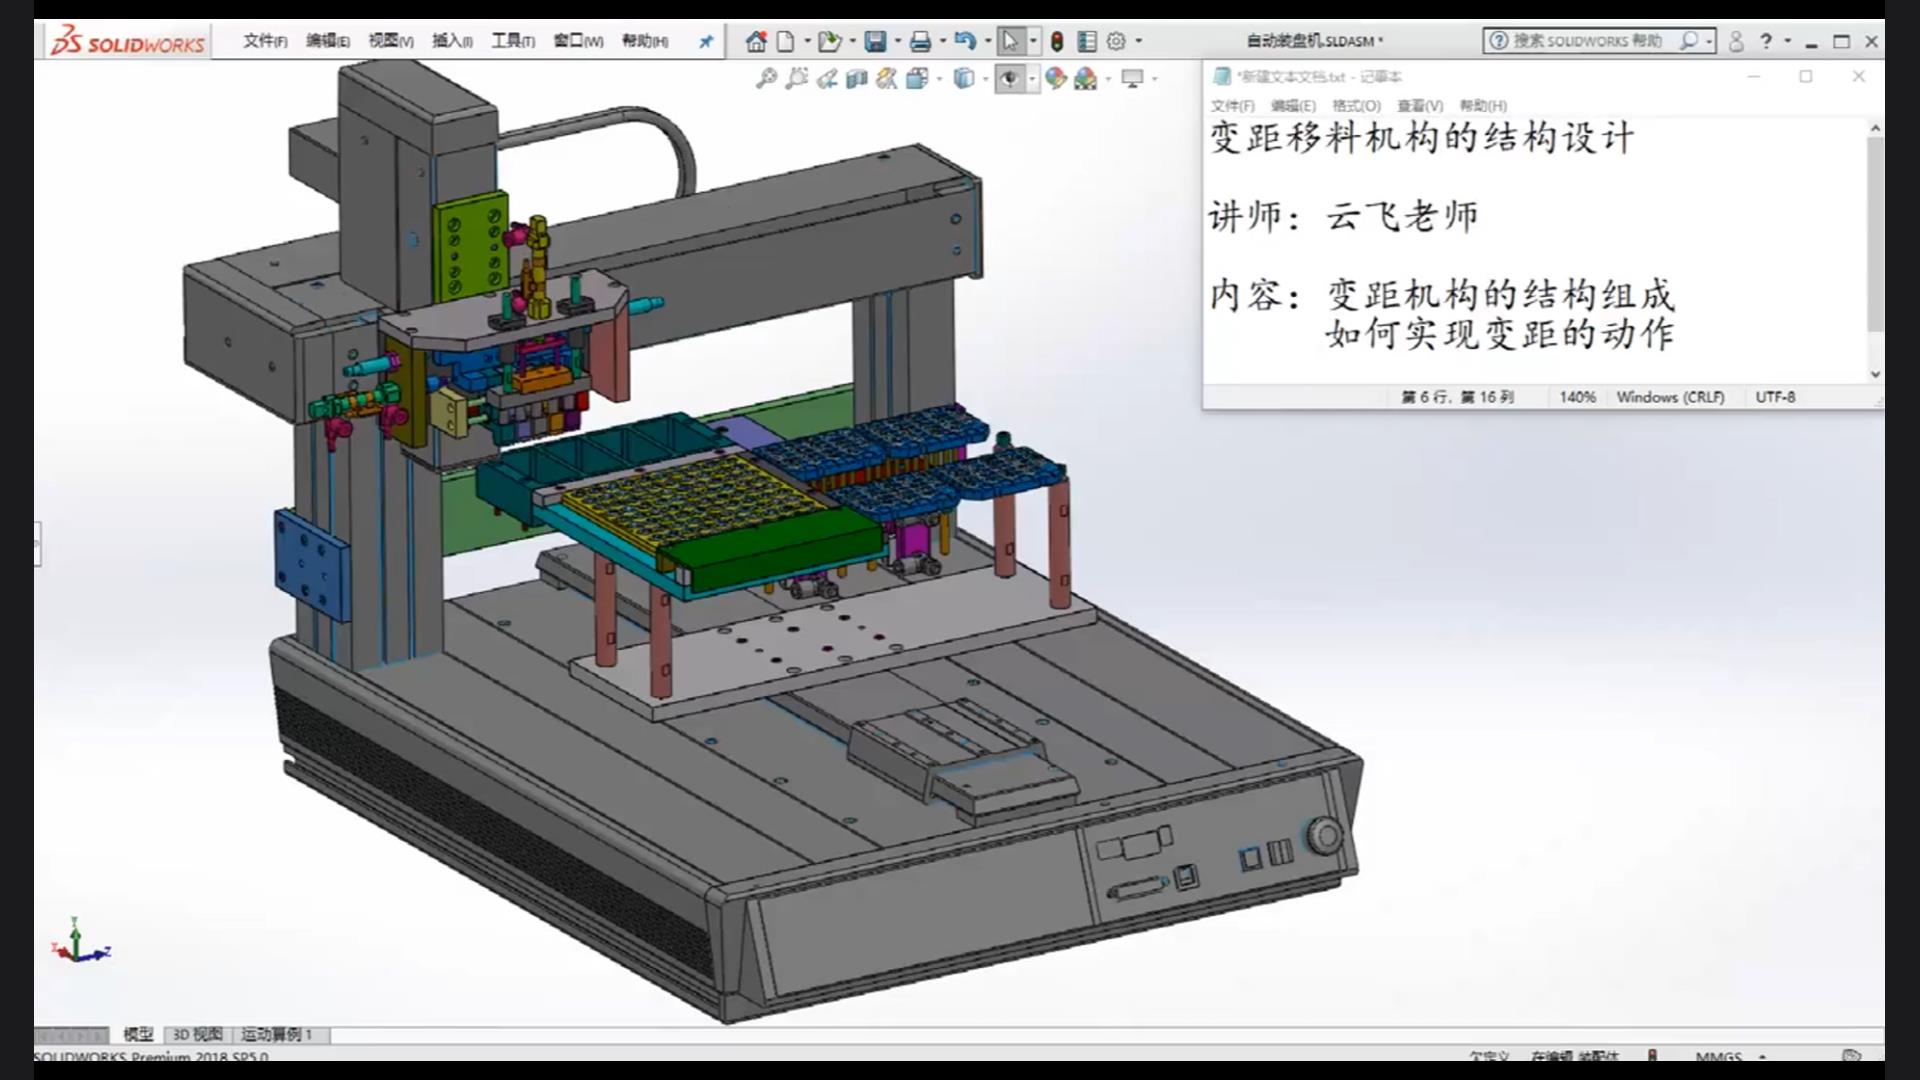Viewport: 1920px width, 1080px height.
Task: Pin the SolidWorks menu bar
Action: (x=706, y=41)
